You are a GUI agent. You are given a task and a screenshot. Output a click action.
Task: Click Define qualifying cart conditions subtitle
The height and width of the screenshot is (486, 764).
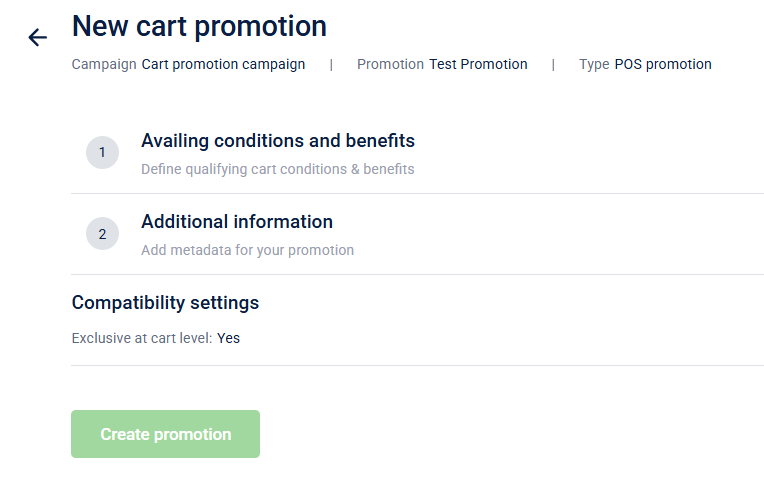277,169
